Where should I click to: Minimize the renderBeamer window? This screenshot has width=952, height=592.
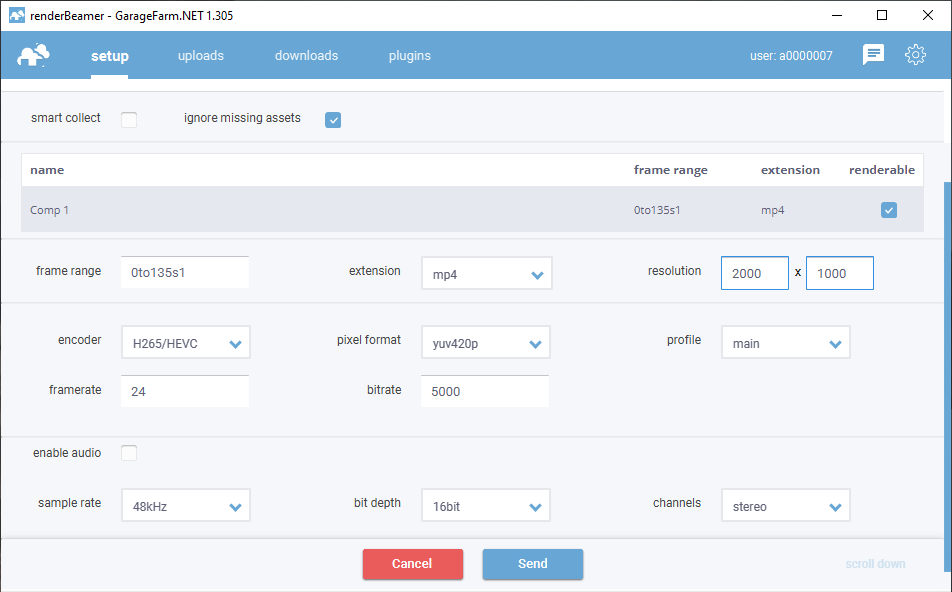837,15
